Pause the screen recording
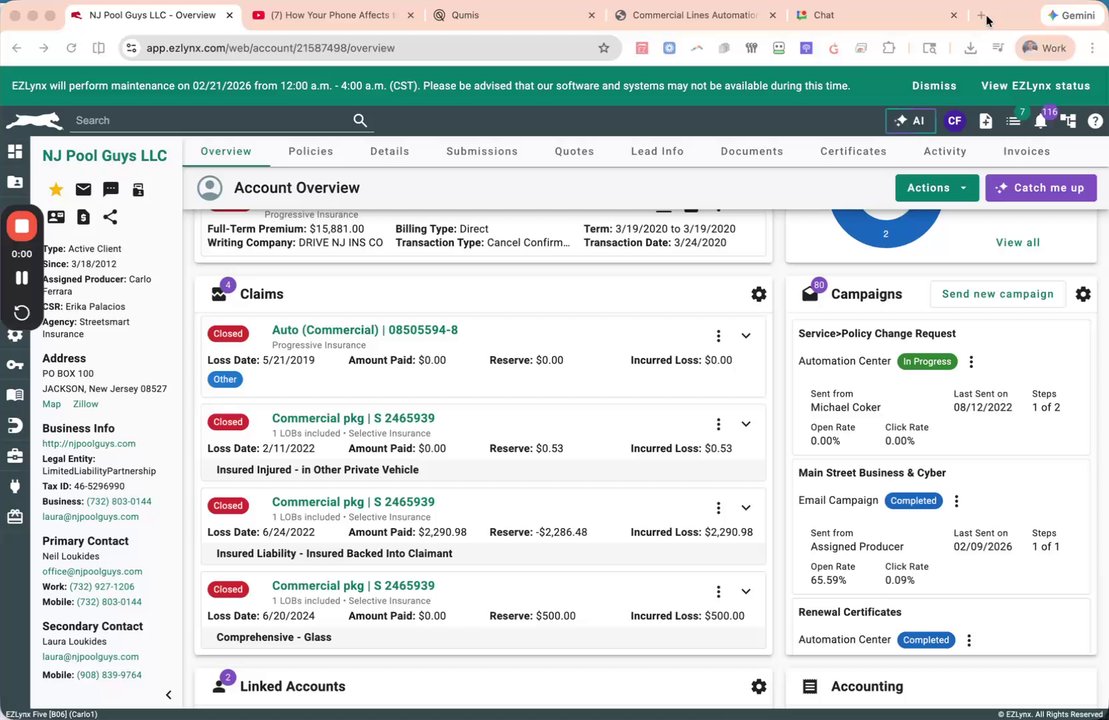The image size is (1109, 720). coord(22,278)
